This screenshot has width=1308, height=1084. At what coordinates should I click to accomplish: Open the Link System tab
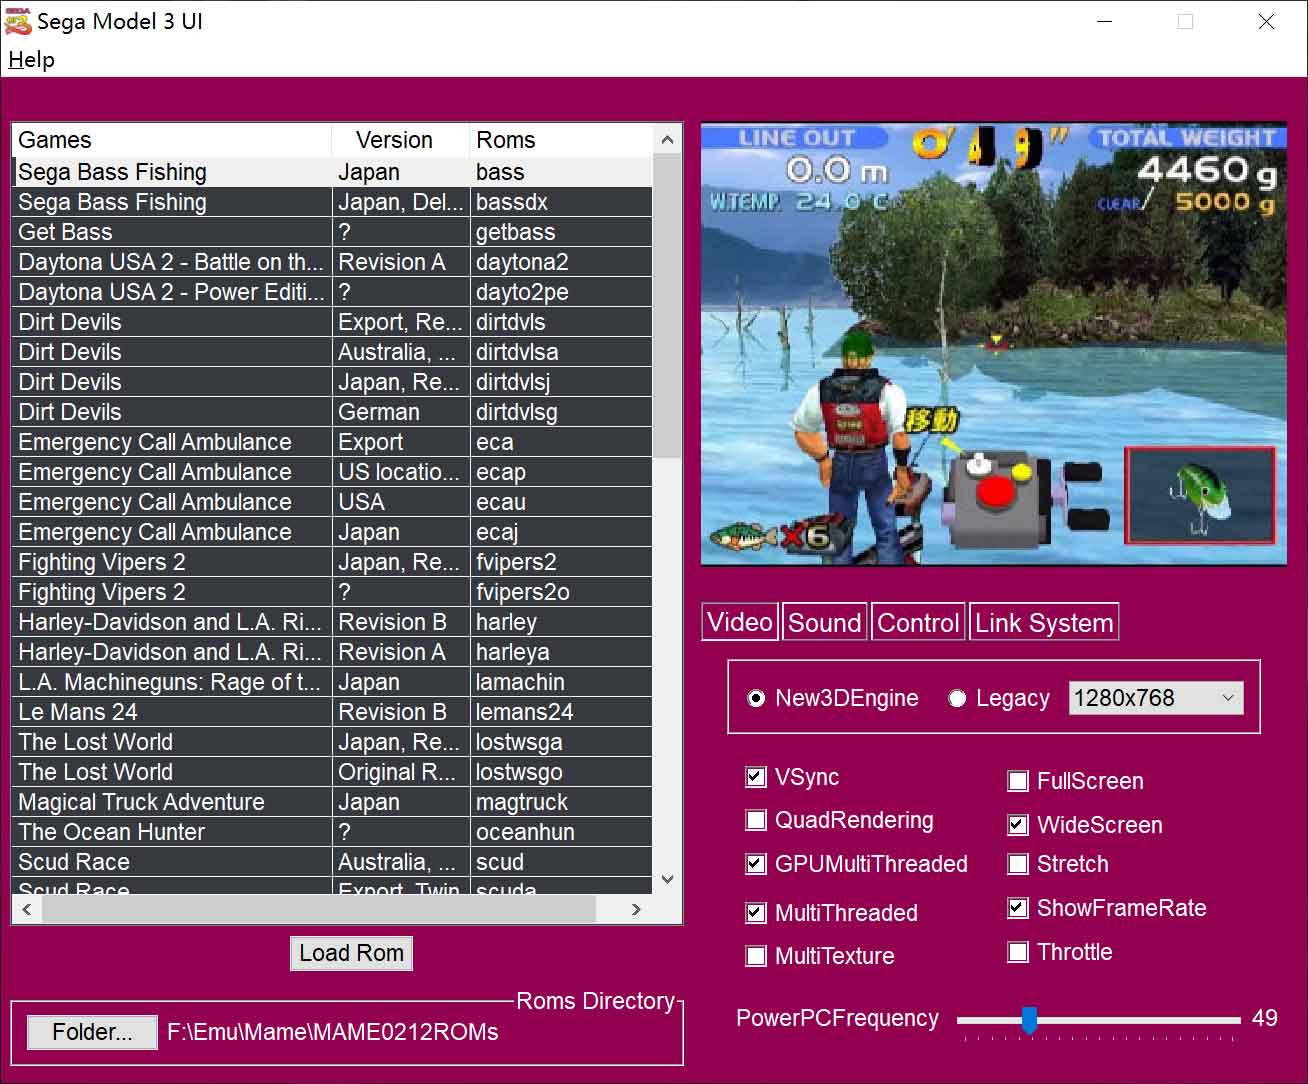point(1043,622)
